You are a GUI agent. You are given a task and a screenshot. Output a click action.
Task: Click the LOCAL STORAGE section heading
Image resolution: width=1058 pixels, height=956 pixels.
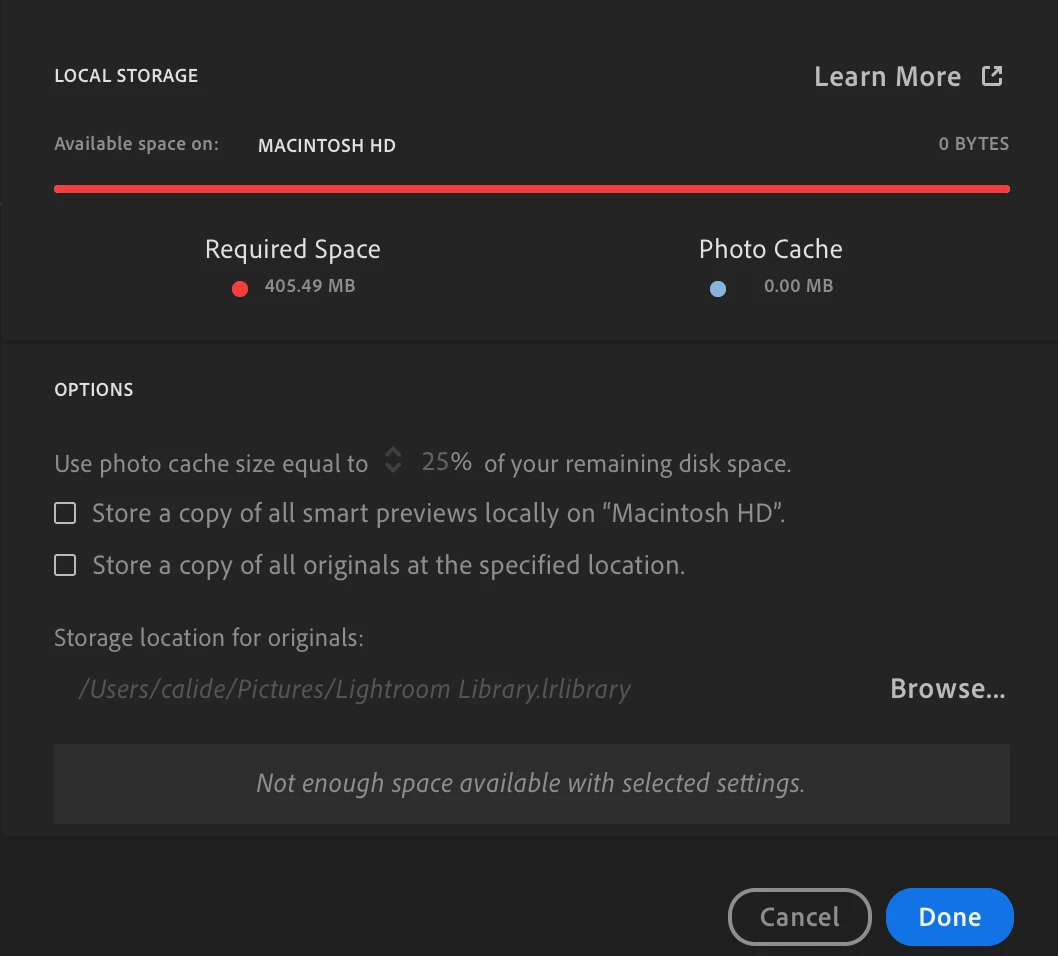[126, 76]
